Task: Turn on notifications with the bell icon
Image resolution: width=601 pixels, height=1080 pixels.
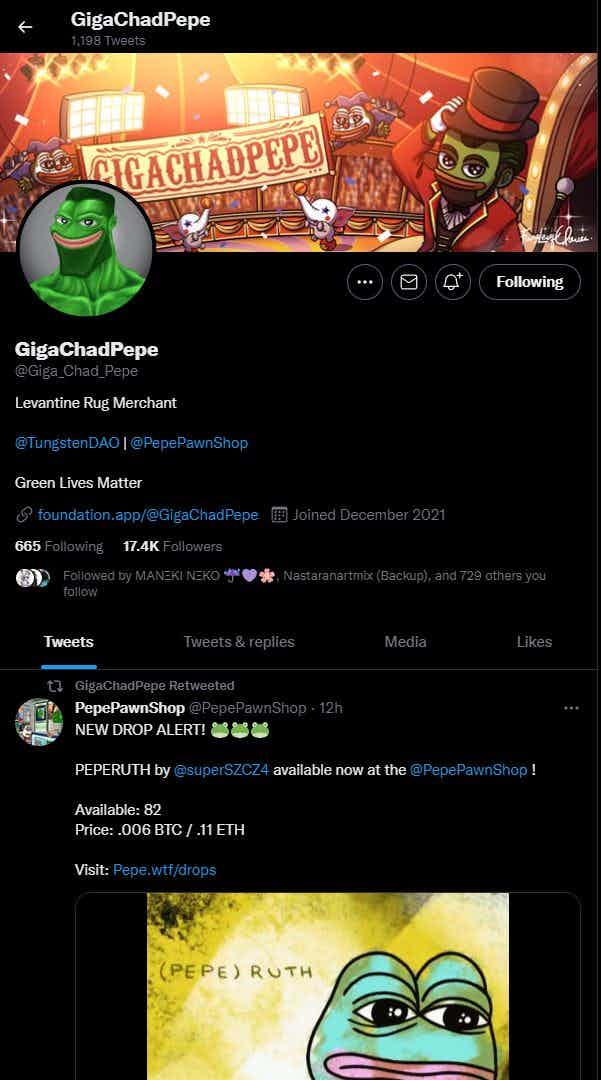Action: 453,282
